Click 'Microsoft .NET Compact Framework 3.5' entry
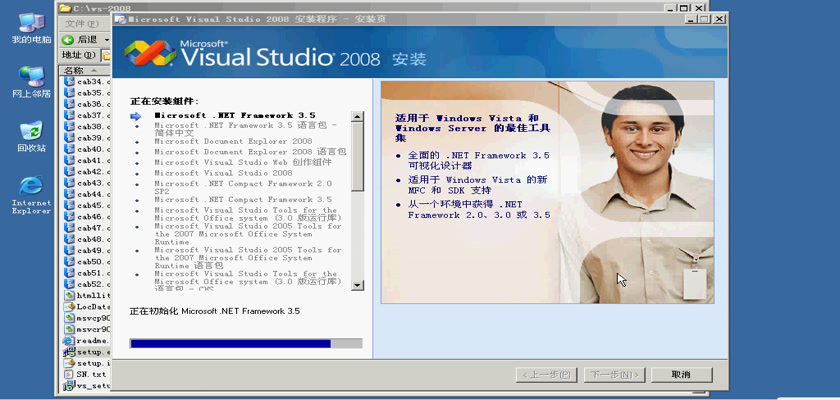This screenshot has width=840, height=400. click(243, 199)
